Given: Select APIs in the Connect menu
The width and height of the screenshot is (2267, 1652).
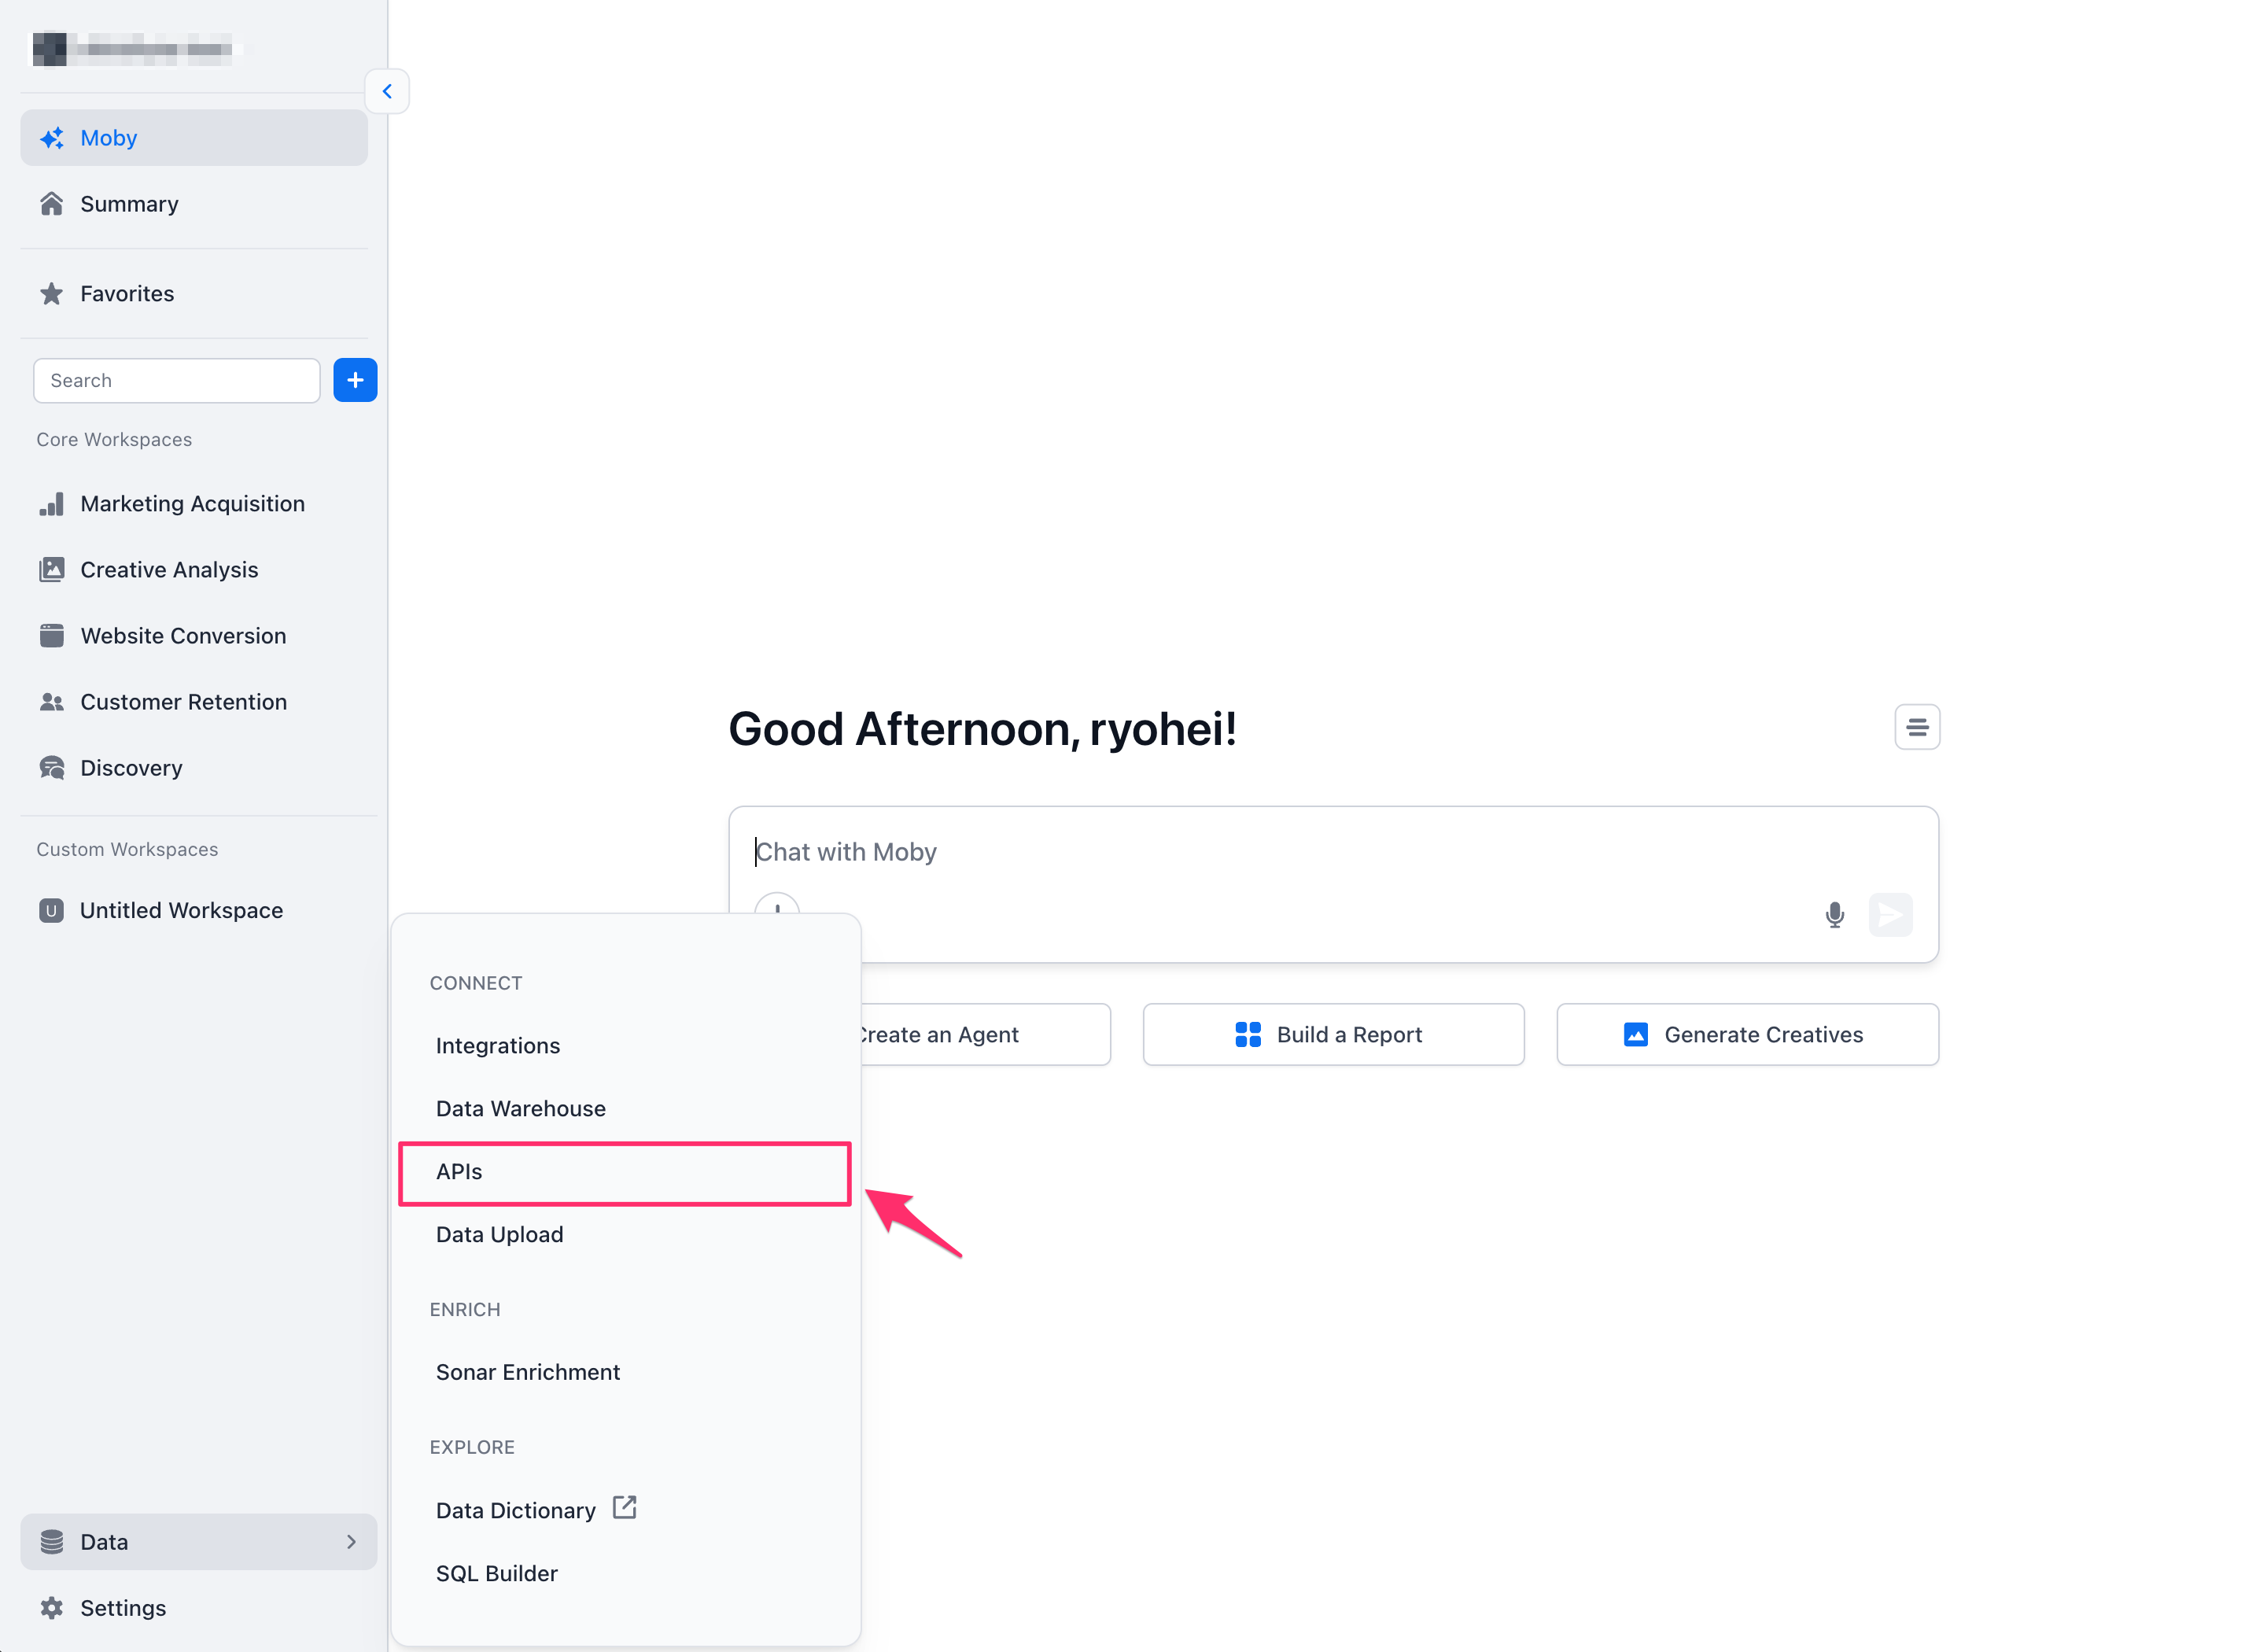Looking at the screenshot, I should click(625, 1172).
